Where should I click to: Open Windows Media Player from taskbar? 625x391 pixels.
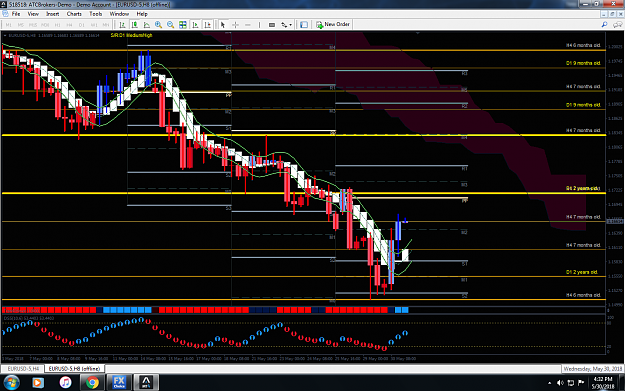pos(37,383)
